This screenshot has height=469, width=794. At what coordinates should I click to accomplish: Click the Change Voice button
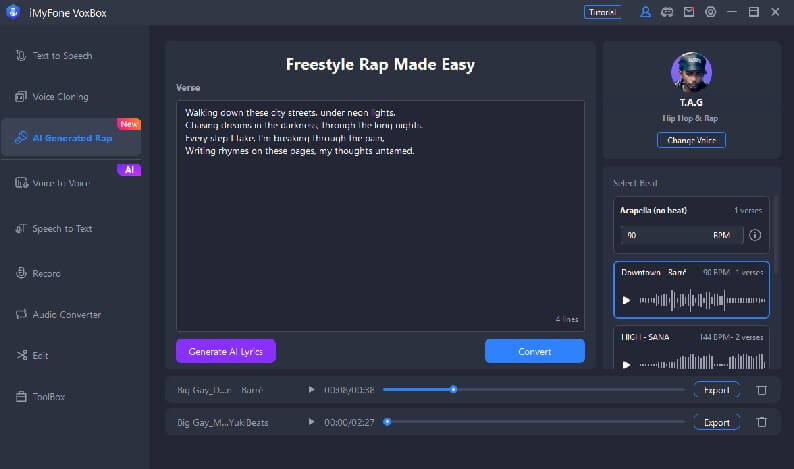pos(691,140)
